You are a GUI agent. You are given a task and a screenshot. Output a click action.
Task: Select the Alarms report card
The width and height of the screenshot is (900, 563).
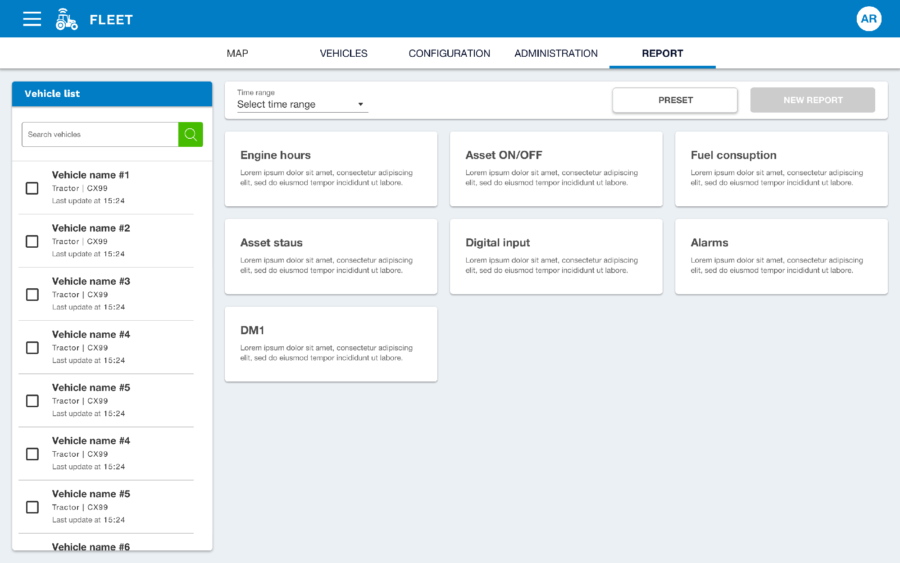point(781,257)
